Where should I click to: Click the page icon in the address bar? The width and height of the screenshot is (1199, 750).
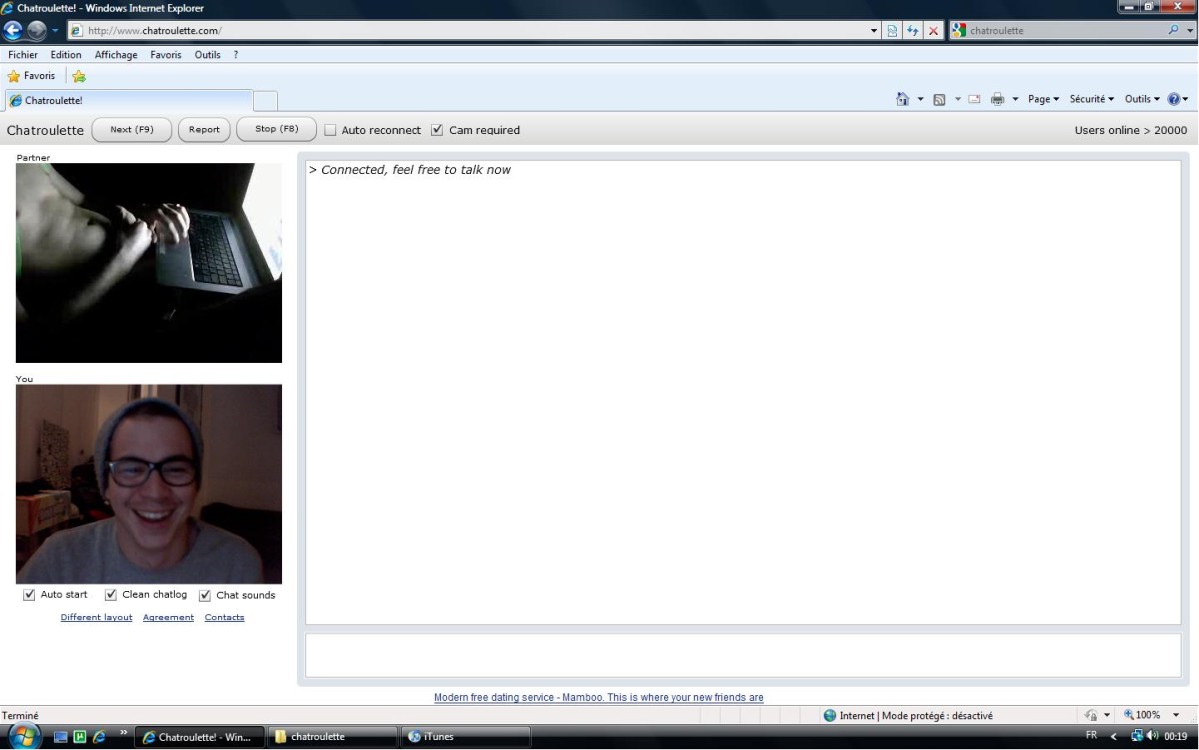click(x=76, y=31)
